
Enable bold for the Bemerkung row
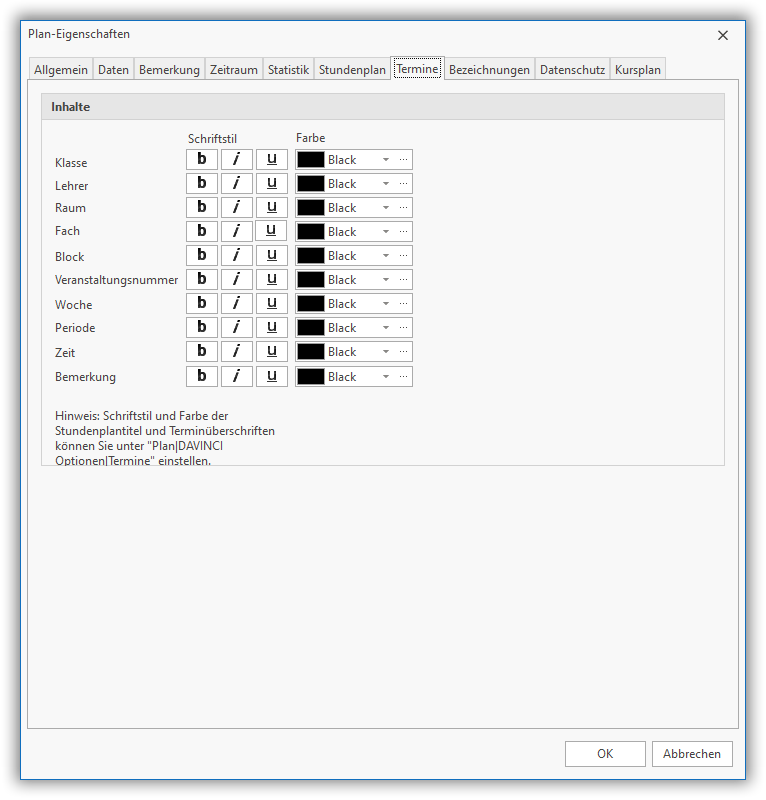point(202,376)
